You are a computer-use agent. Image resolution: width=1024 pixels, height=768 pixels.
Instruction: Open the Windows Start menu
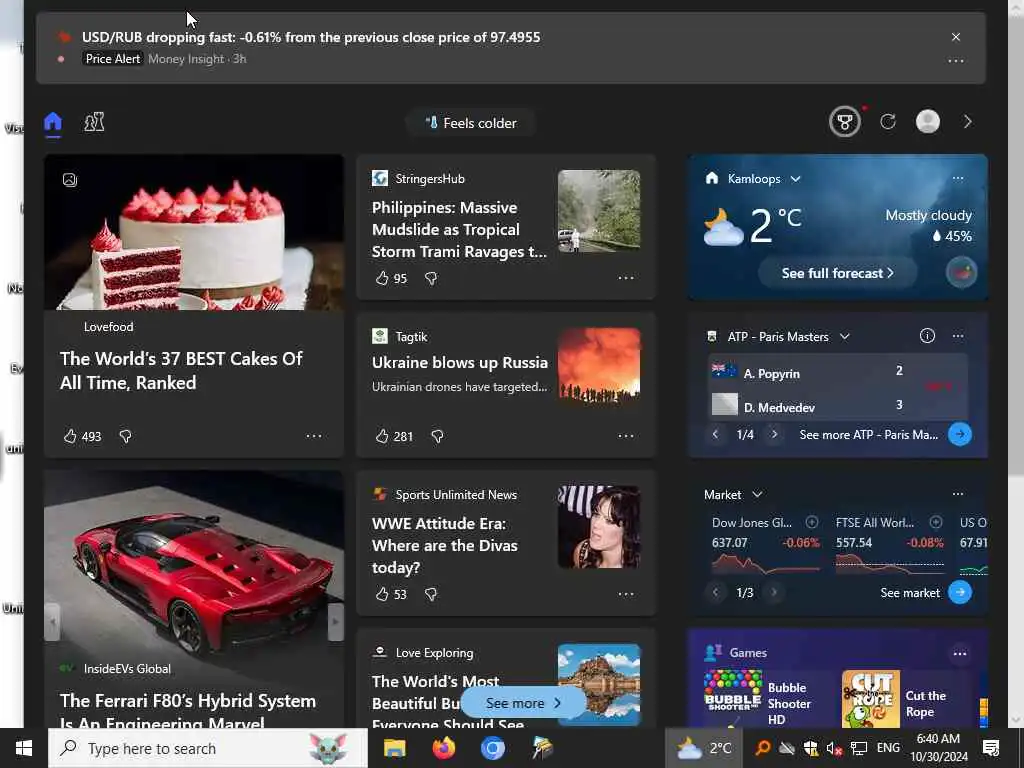coord(24,748)
